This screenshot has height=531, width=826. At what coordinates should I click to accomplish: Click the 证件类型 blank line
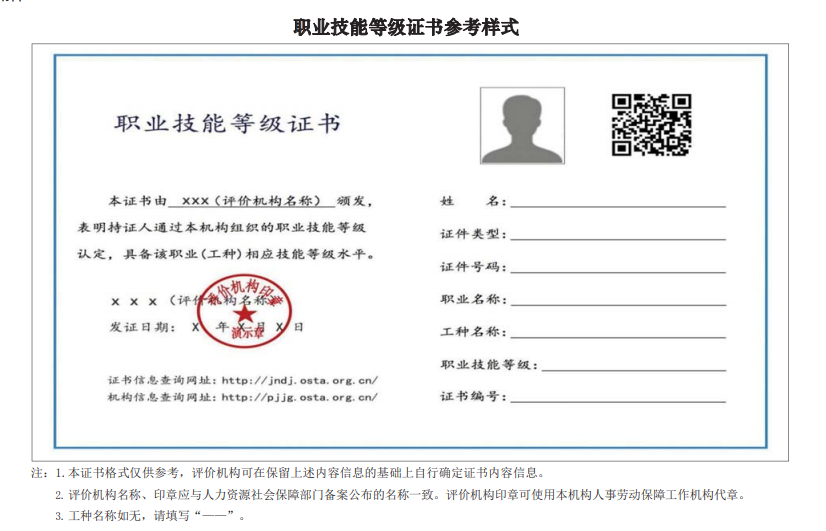click(618, 239)
